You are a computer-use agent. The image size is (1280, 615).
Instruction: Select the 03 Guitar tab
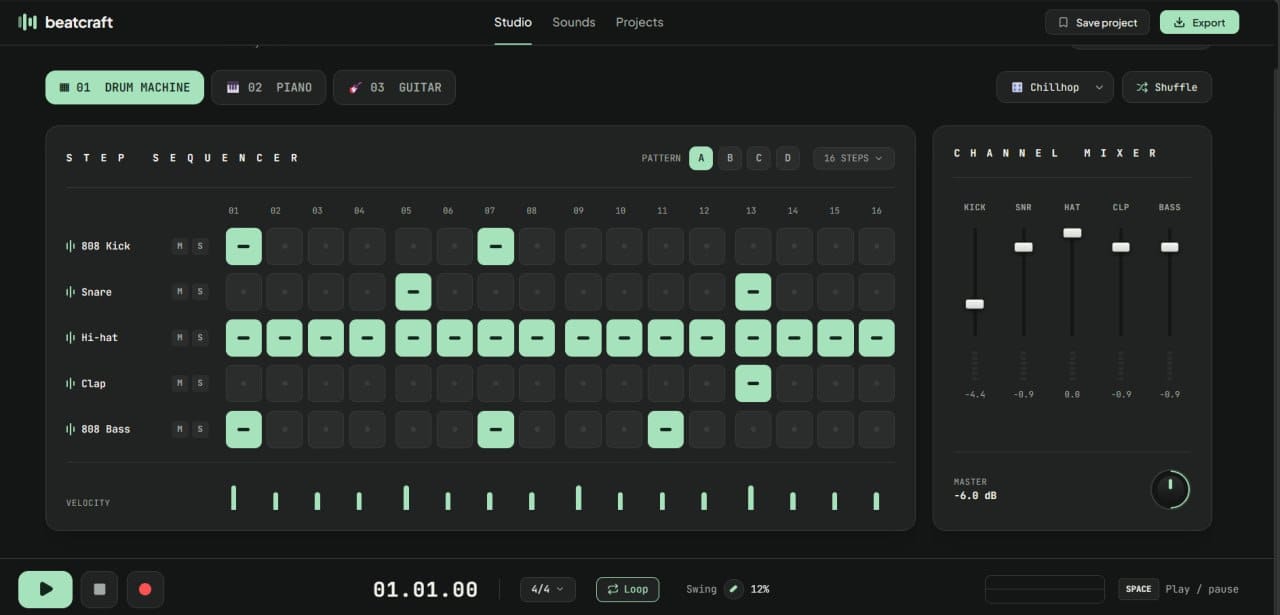click(394, 87)
